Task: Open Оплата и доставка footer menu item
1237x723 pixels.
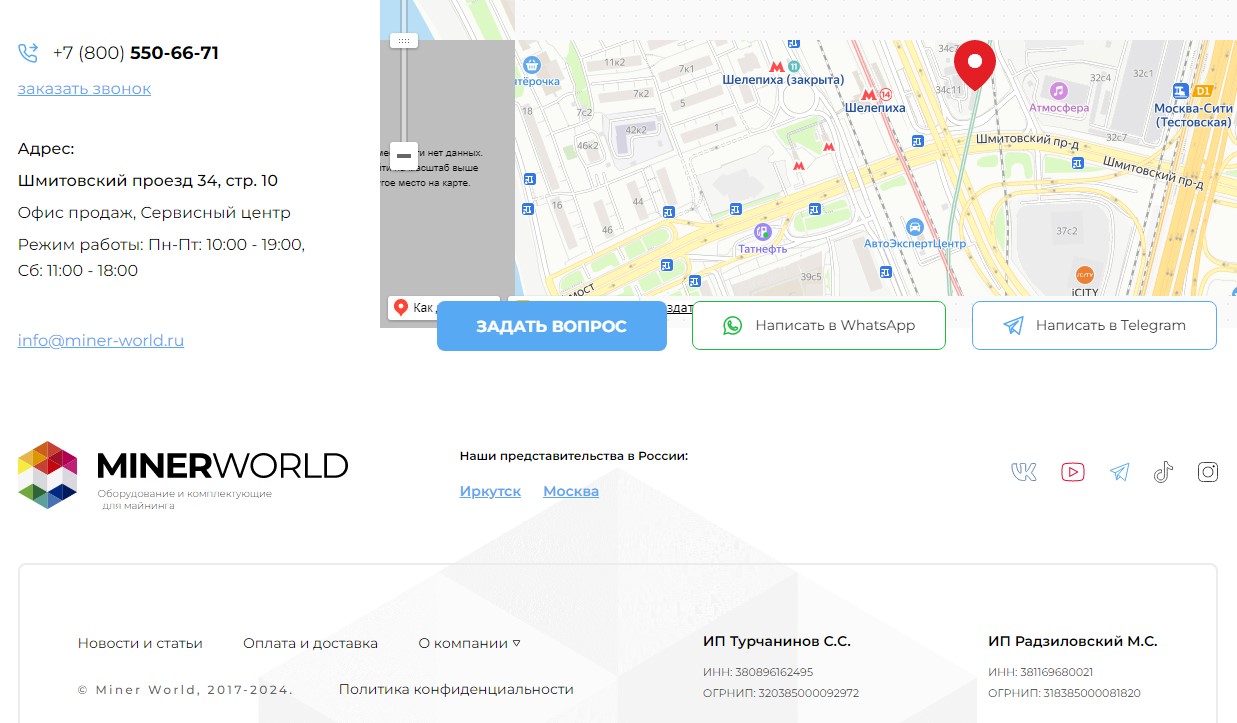Action: pyautogui.click(x=310, y=643)
